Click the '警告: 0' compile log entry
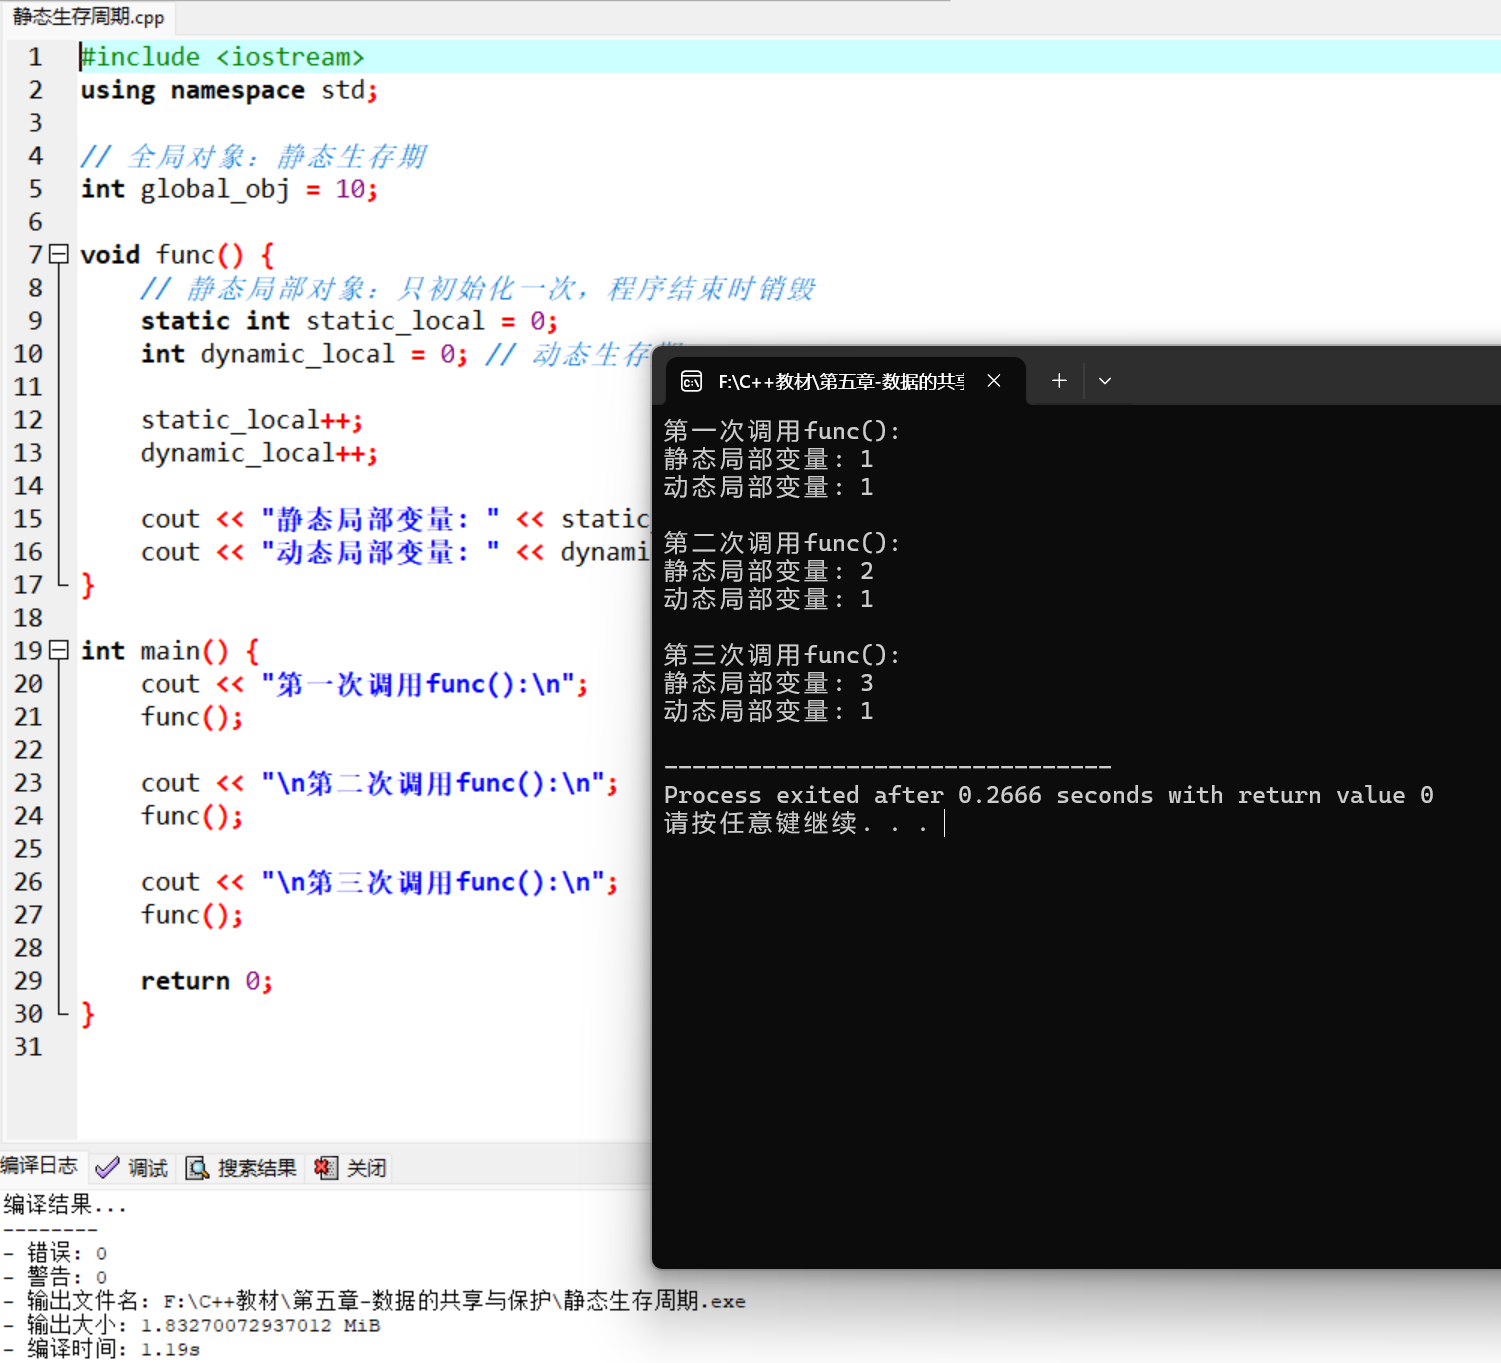1501x1363 pixels. tap(55, 1277)
